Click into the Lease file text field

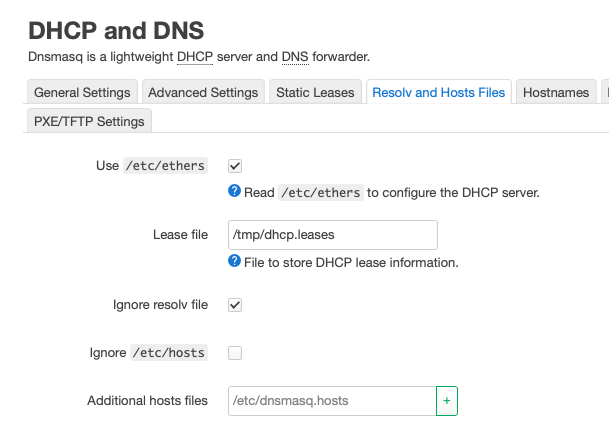click(x=333, y=235)
